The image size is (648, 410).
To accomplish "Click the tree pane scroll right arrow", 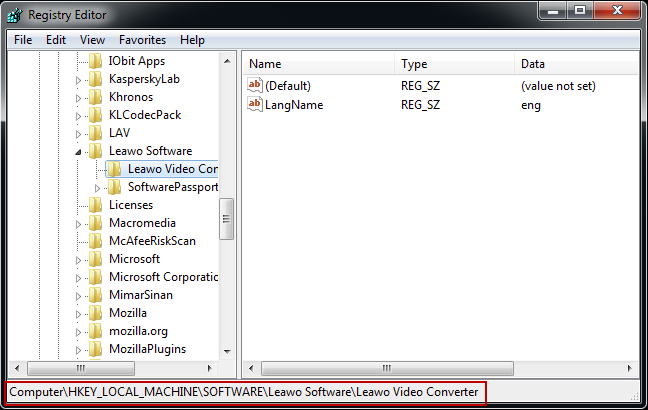I will pos(210,368).
